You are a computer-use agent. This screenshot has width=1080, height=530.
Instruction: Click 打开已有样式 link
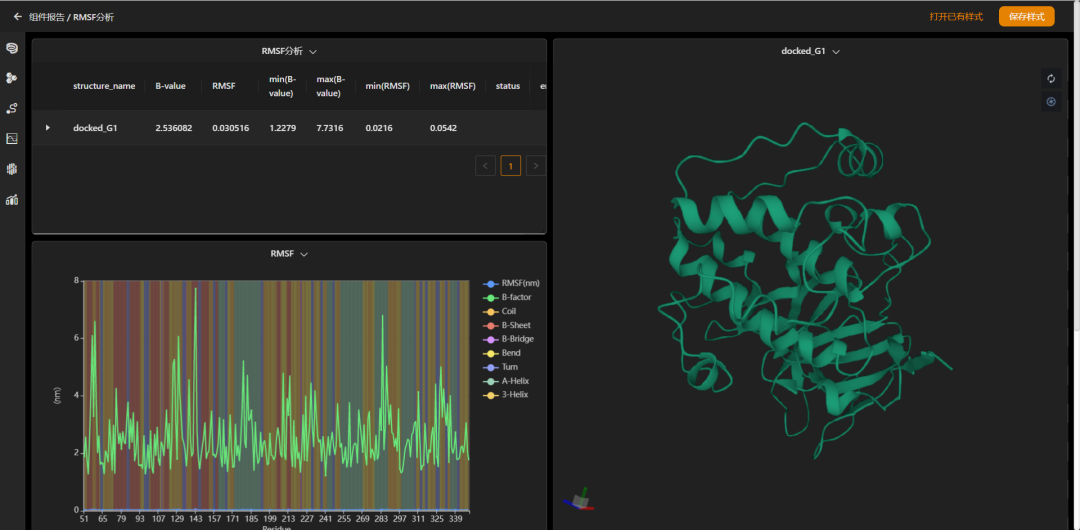[x=955, y=17]
